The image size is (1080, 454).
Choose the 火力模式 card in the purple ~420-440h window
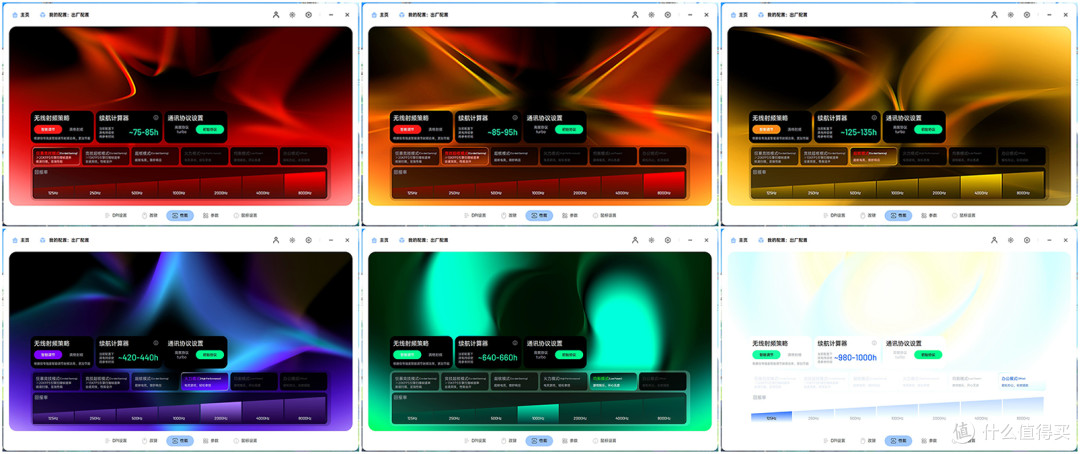[x=204, y=382]
